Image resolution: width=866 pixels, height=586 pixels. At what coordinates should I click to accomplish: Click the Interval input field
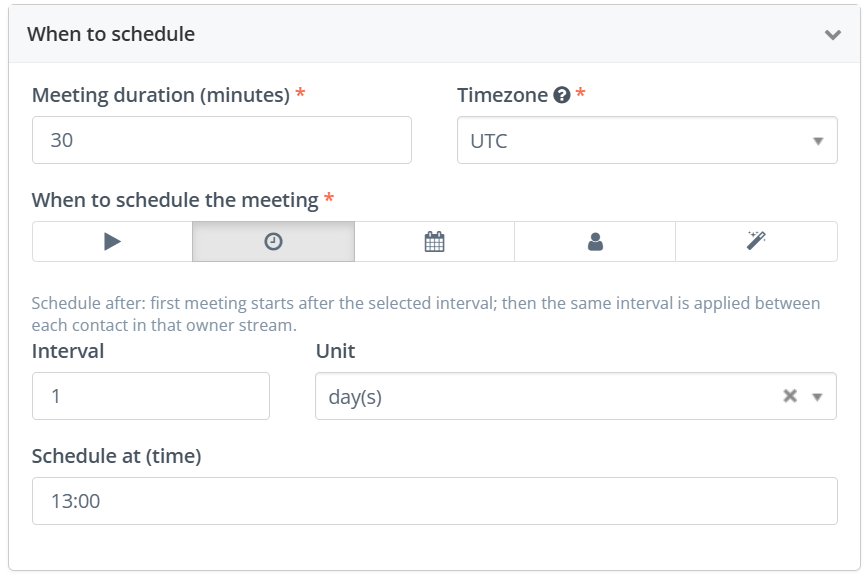(x=151, y=396)
